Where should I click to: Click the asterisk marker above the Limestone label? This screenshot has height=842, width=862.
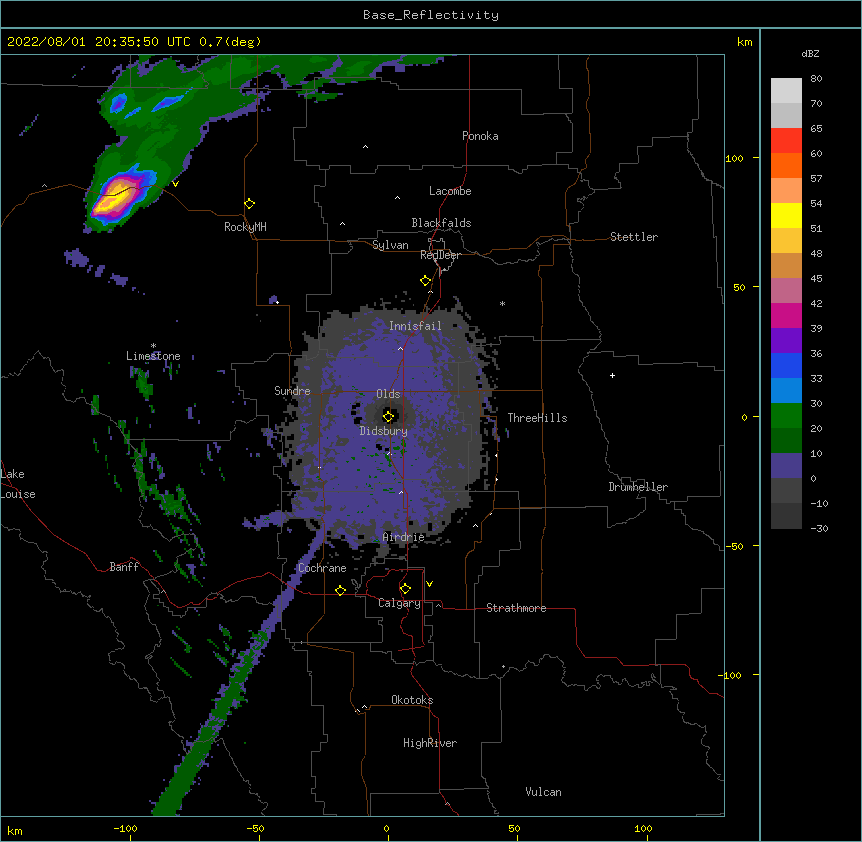[153, 346]
